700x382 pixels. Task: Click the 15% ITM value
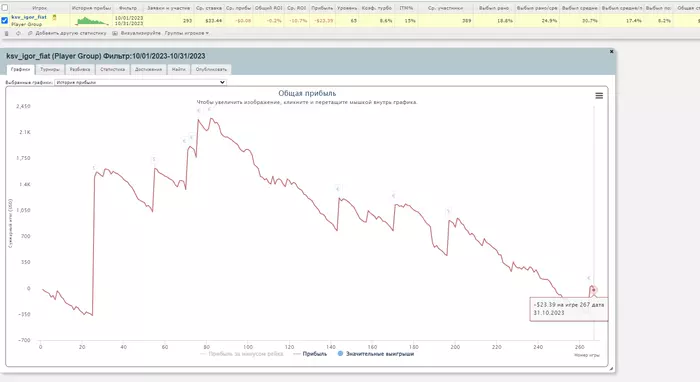410,21
